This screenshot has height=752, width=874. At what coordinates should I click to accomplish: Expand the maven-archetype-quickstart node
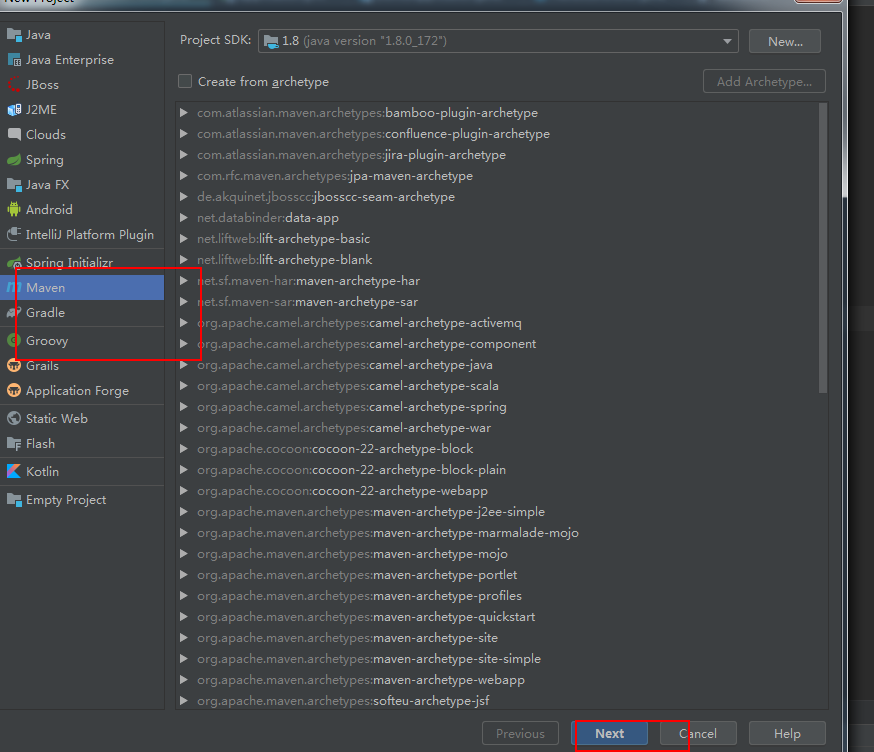pos(184,617)
